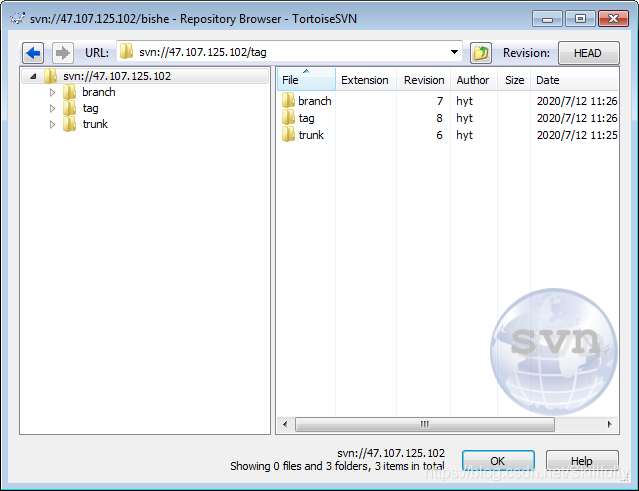Click the horizontal scrollbar thumb in the file list

click(425, 424)
